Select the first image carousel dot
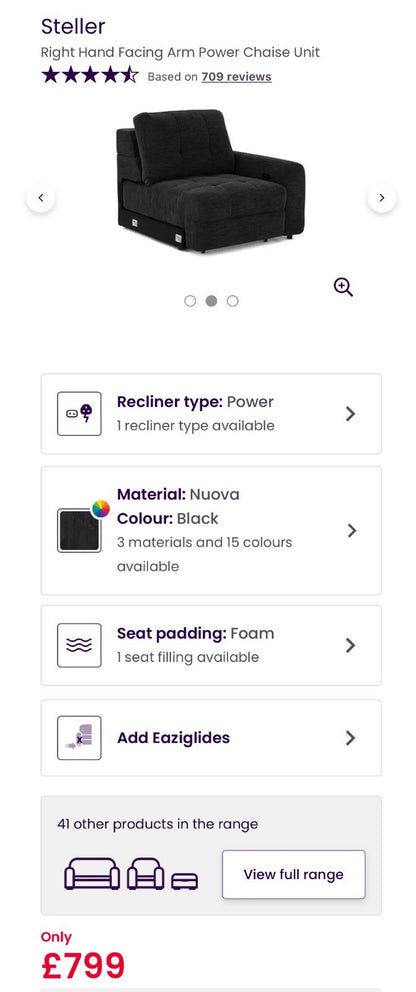The image size is (416, 992). coord(190,301)
